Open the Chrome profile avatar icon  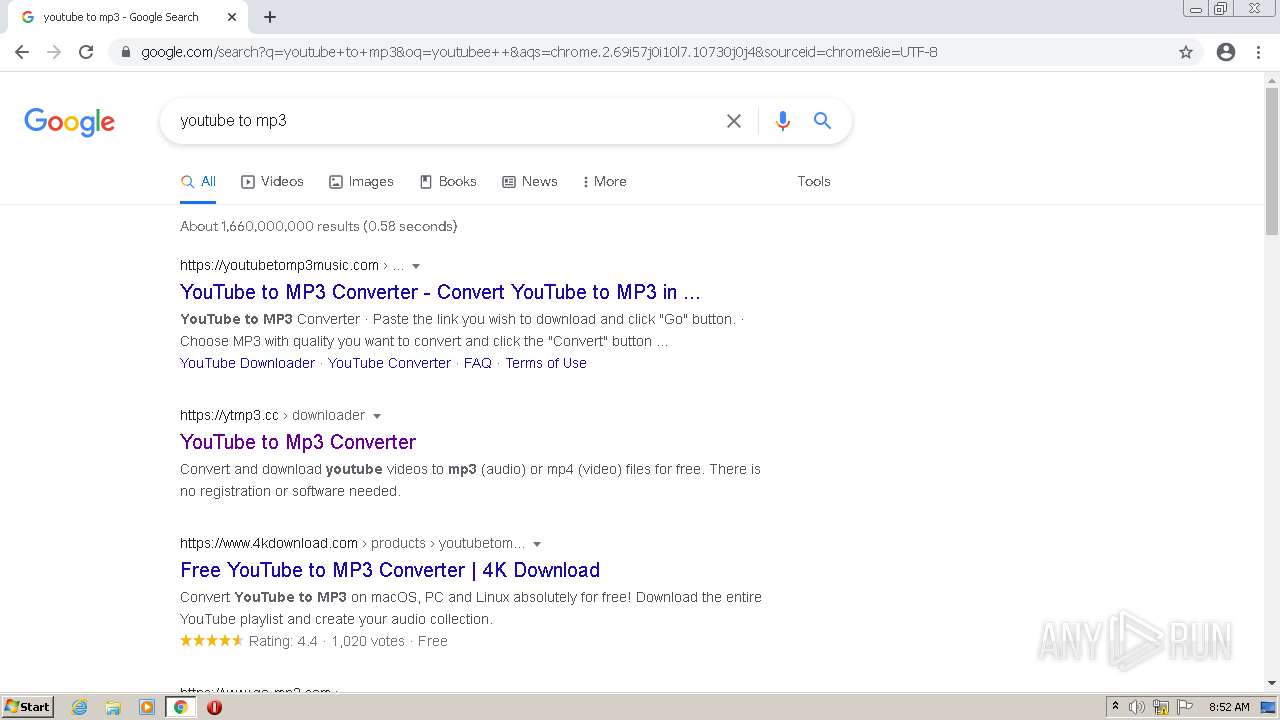(x=1226, y=52)
